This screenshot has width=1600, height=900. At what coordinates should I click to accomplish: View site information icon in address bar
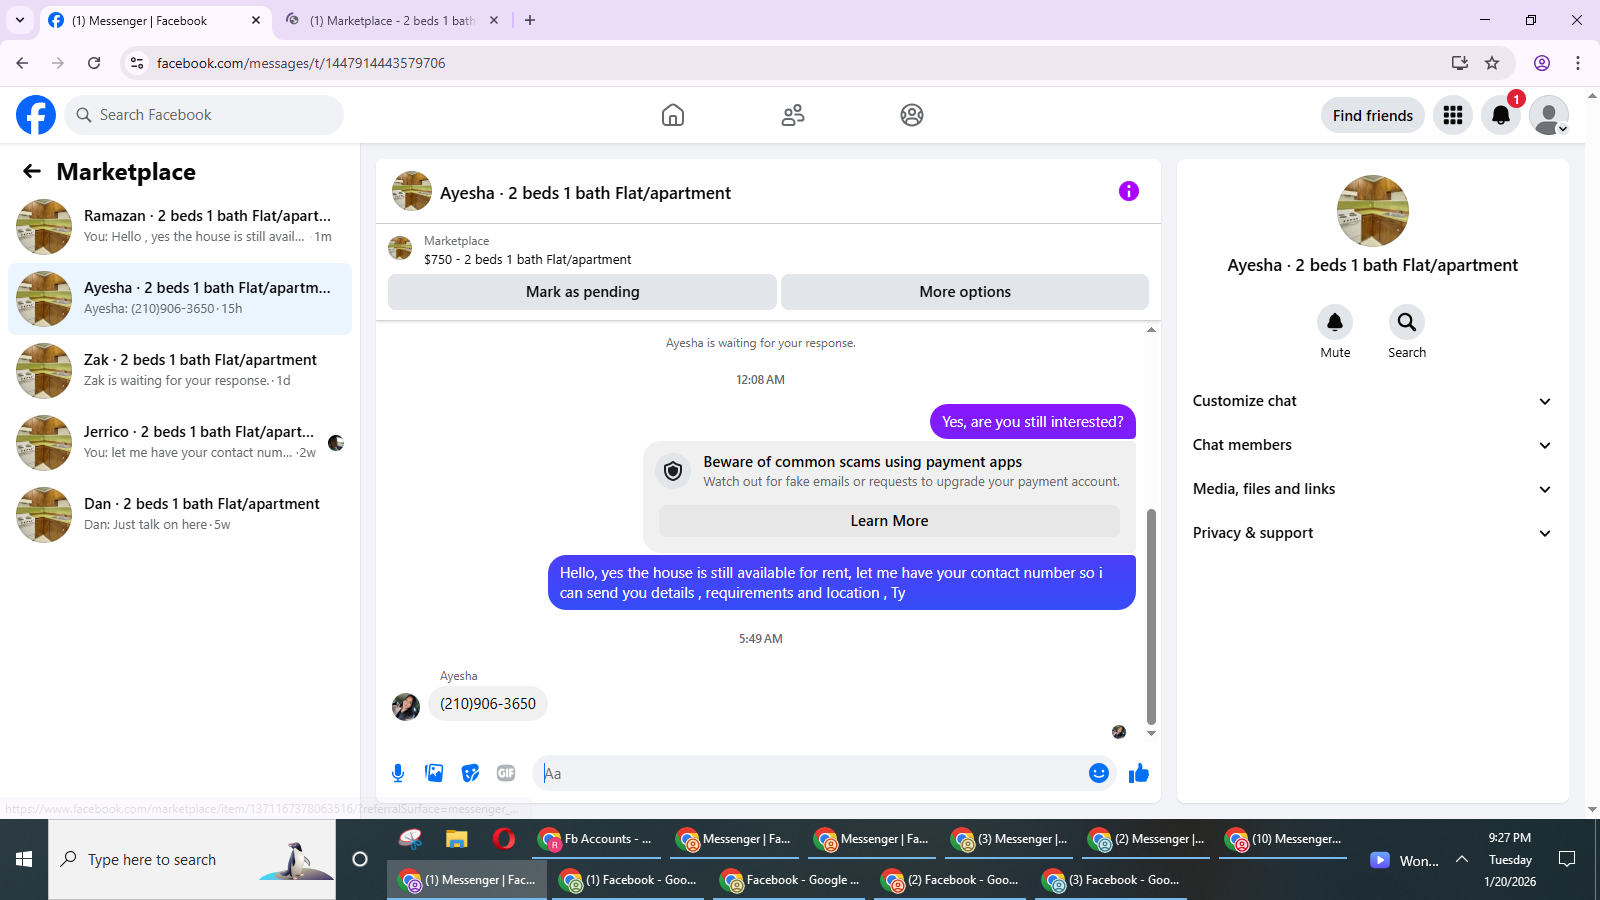coord(137,63)
